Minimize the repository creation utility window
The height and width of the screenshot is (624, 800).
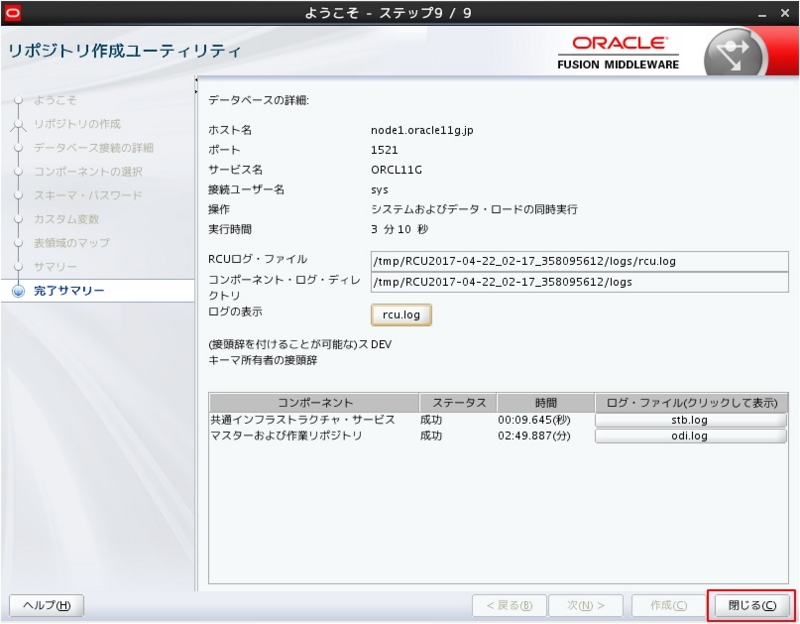pyautogui.click(x=762, y=14)
